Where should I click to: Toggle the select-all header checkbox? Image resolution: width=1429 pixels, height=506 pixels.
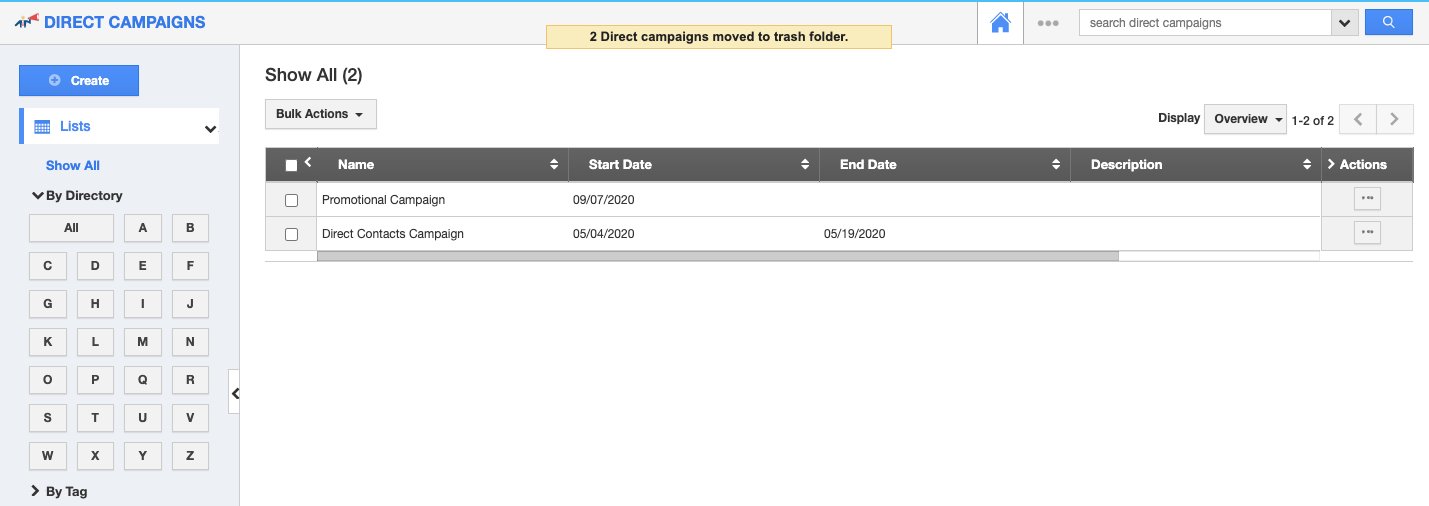[291, 166]
